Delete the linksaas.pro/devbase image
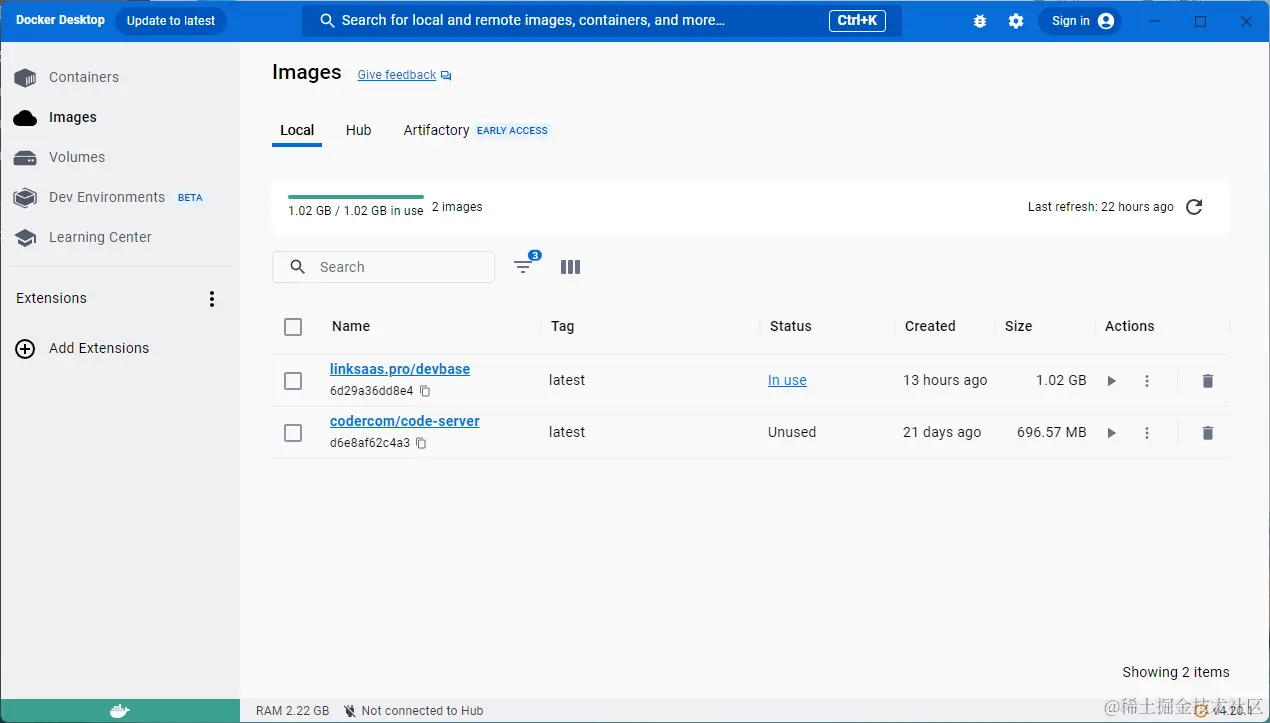Screen dimensions: 1270x723 pyautogui.click(x=1208, y=381)
